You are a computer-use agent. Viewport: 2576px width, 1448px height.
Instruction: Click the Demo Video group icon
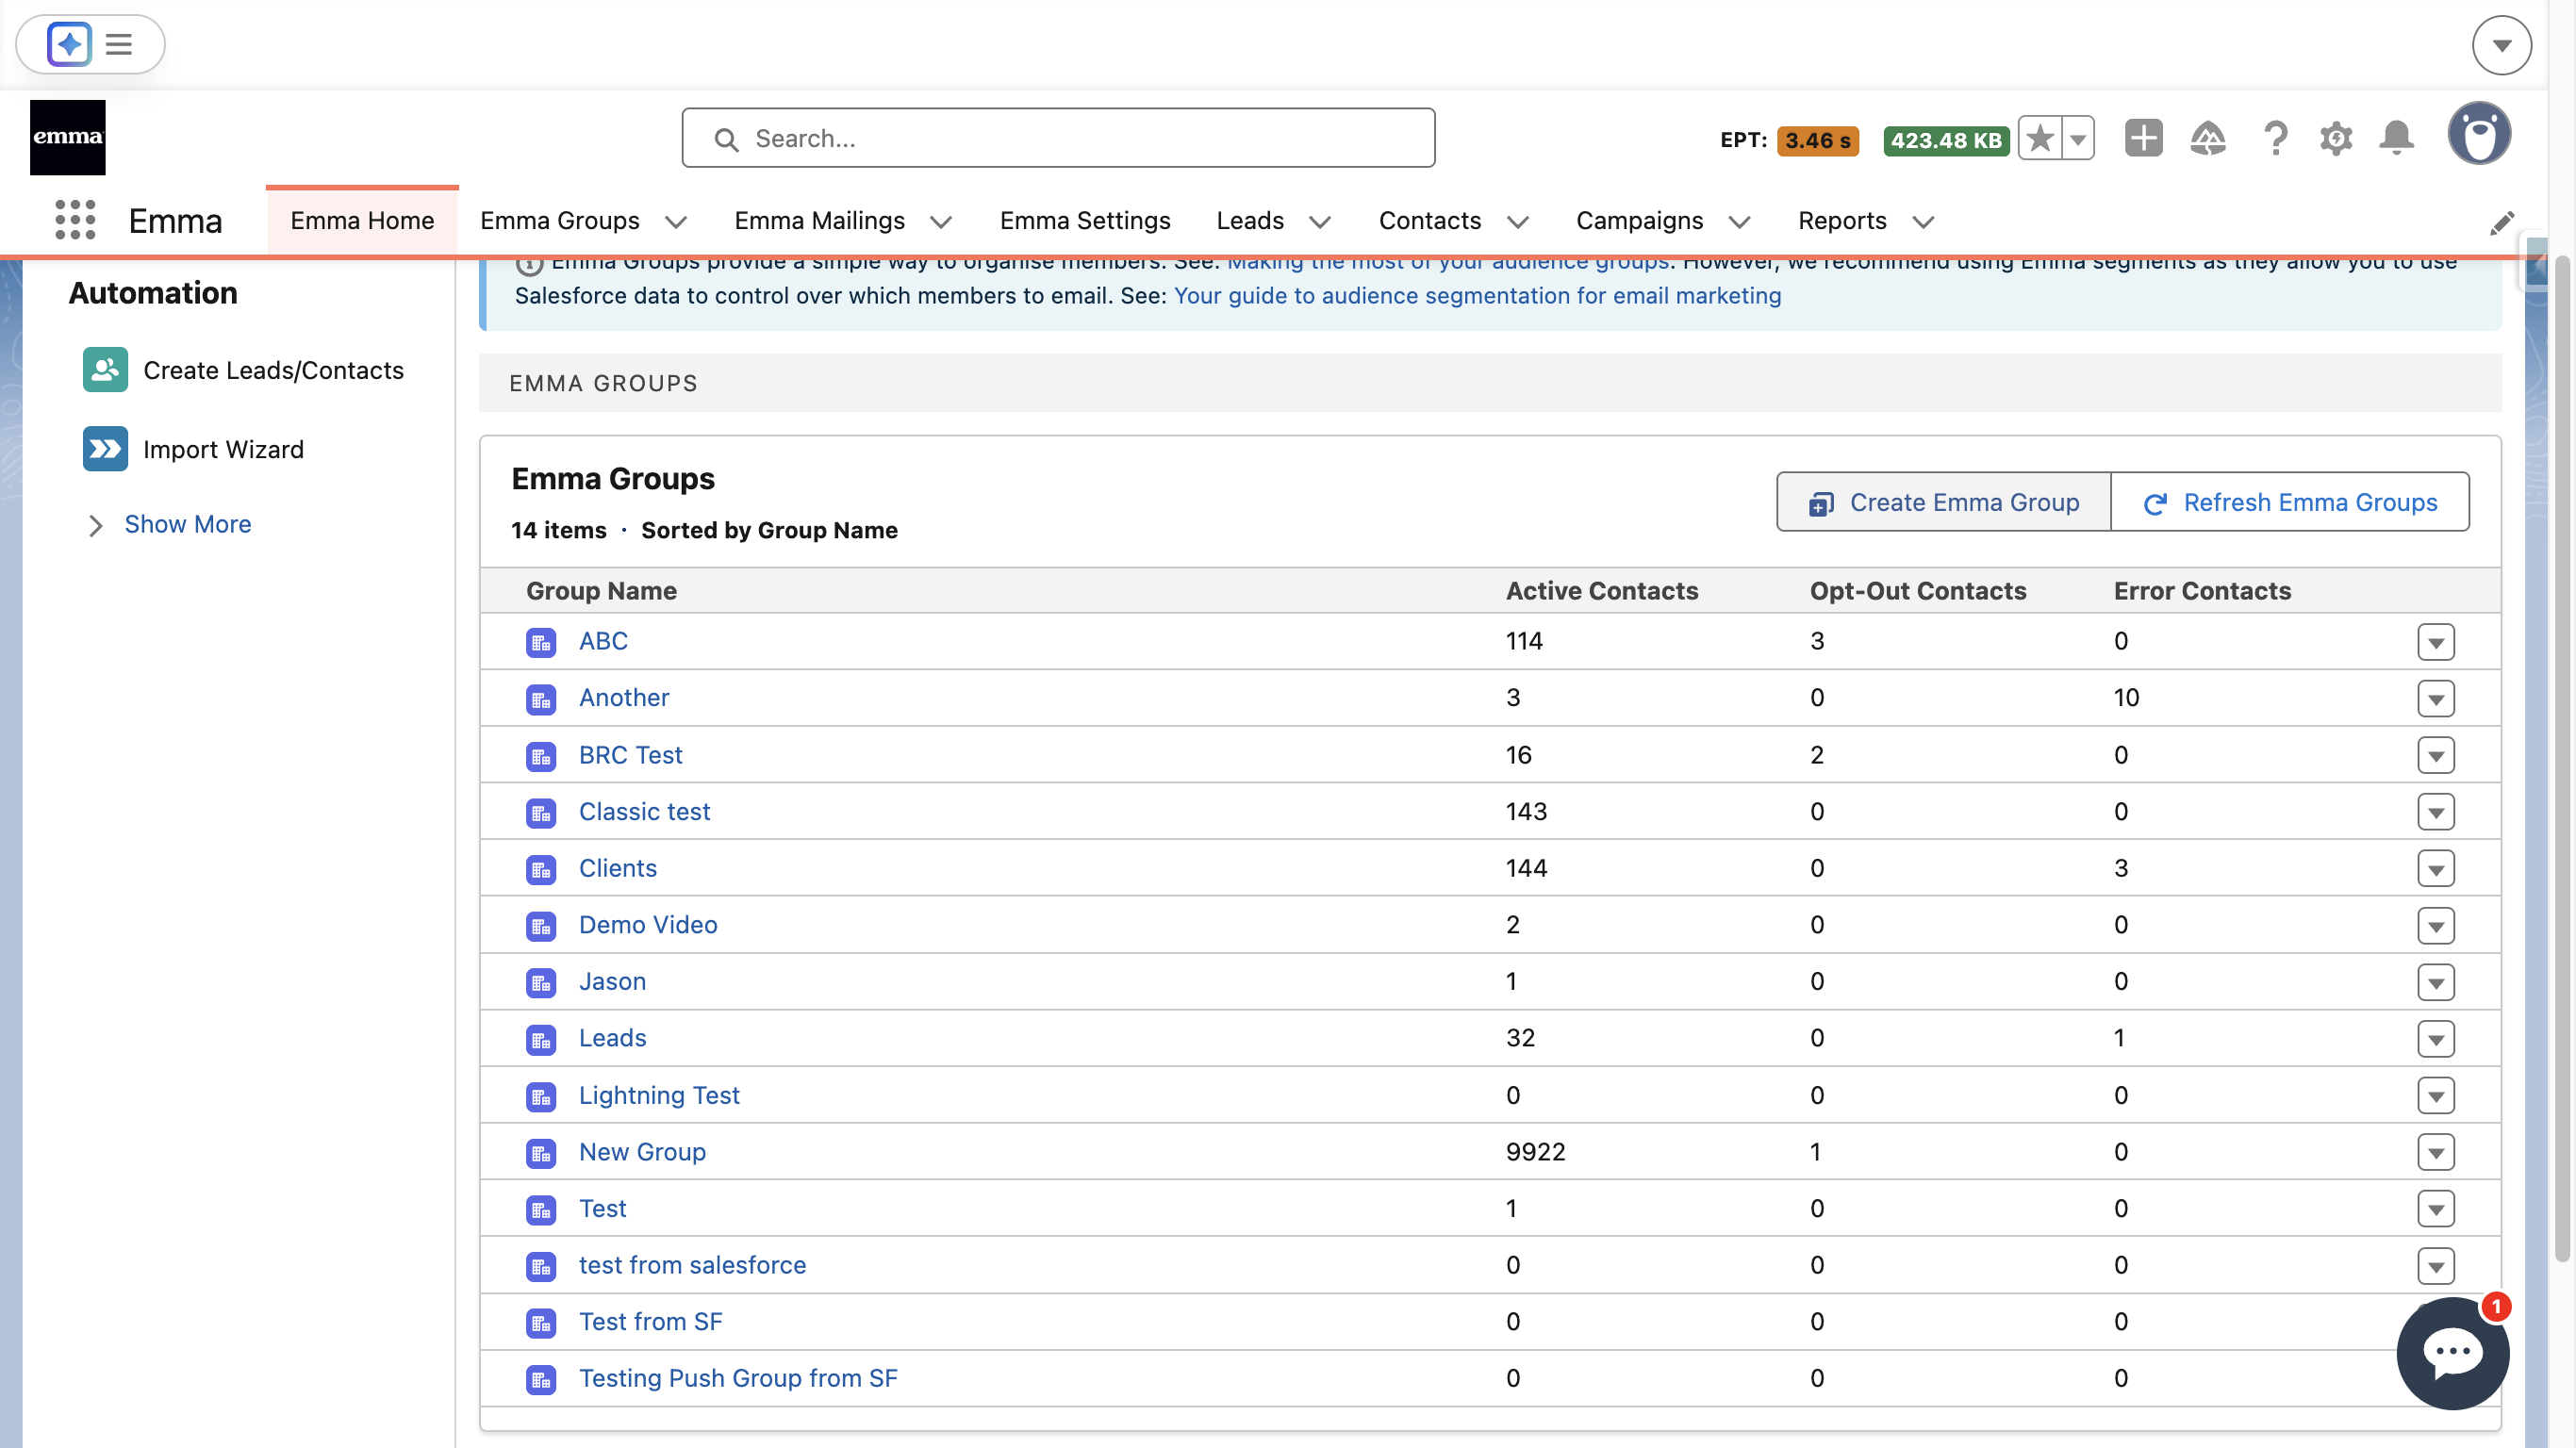coord(541,926)
